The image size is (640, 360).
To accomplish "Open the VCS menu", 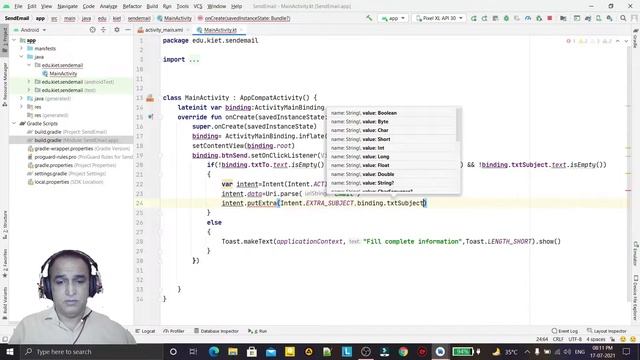I will pos(198,6).
